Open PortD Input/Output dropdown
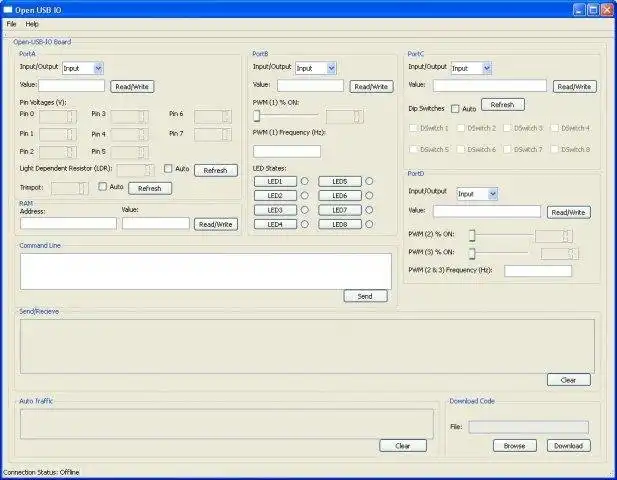 [477, 194]
